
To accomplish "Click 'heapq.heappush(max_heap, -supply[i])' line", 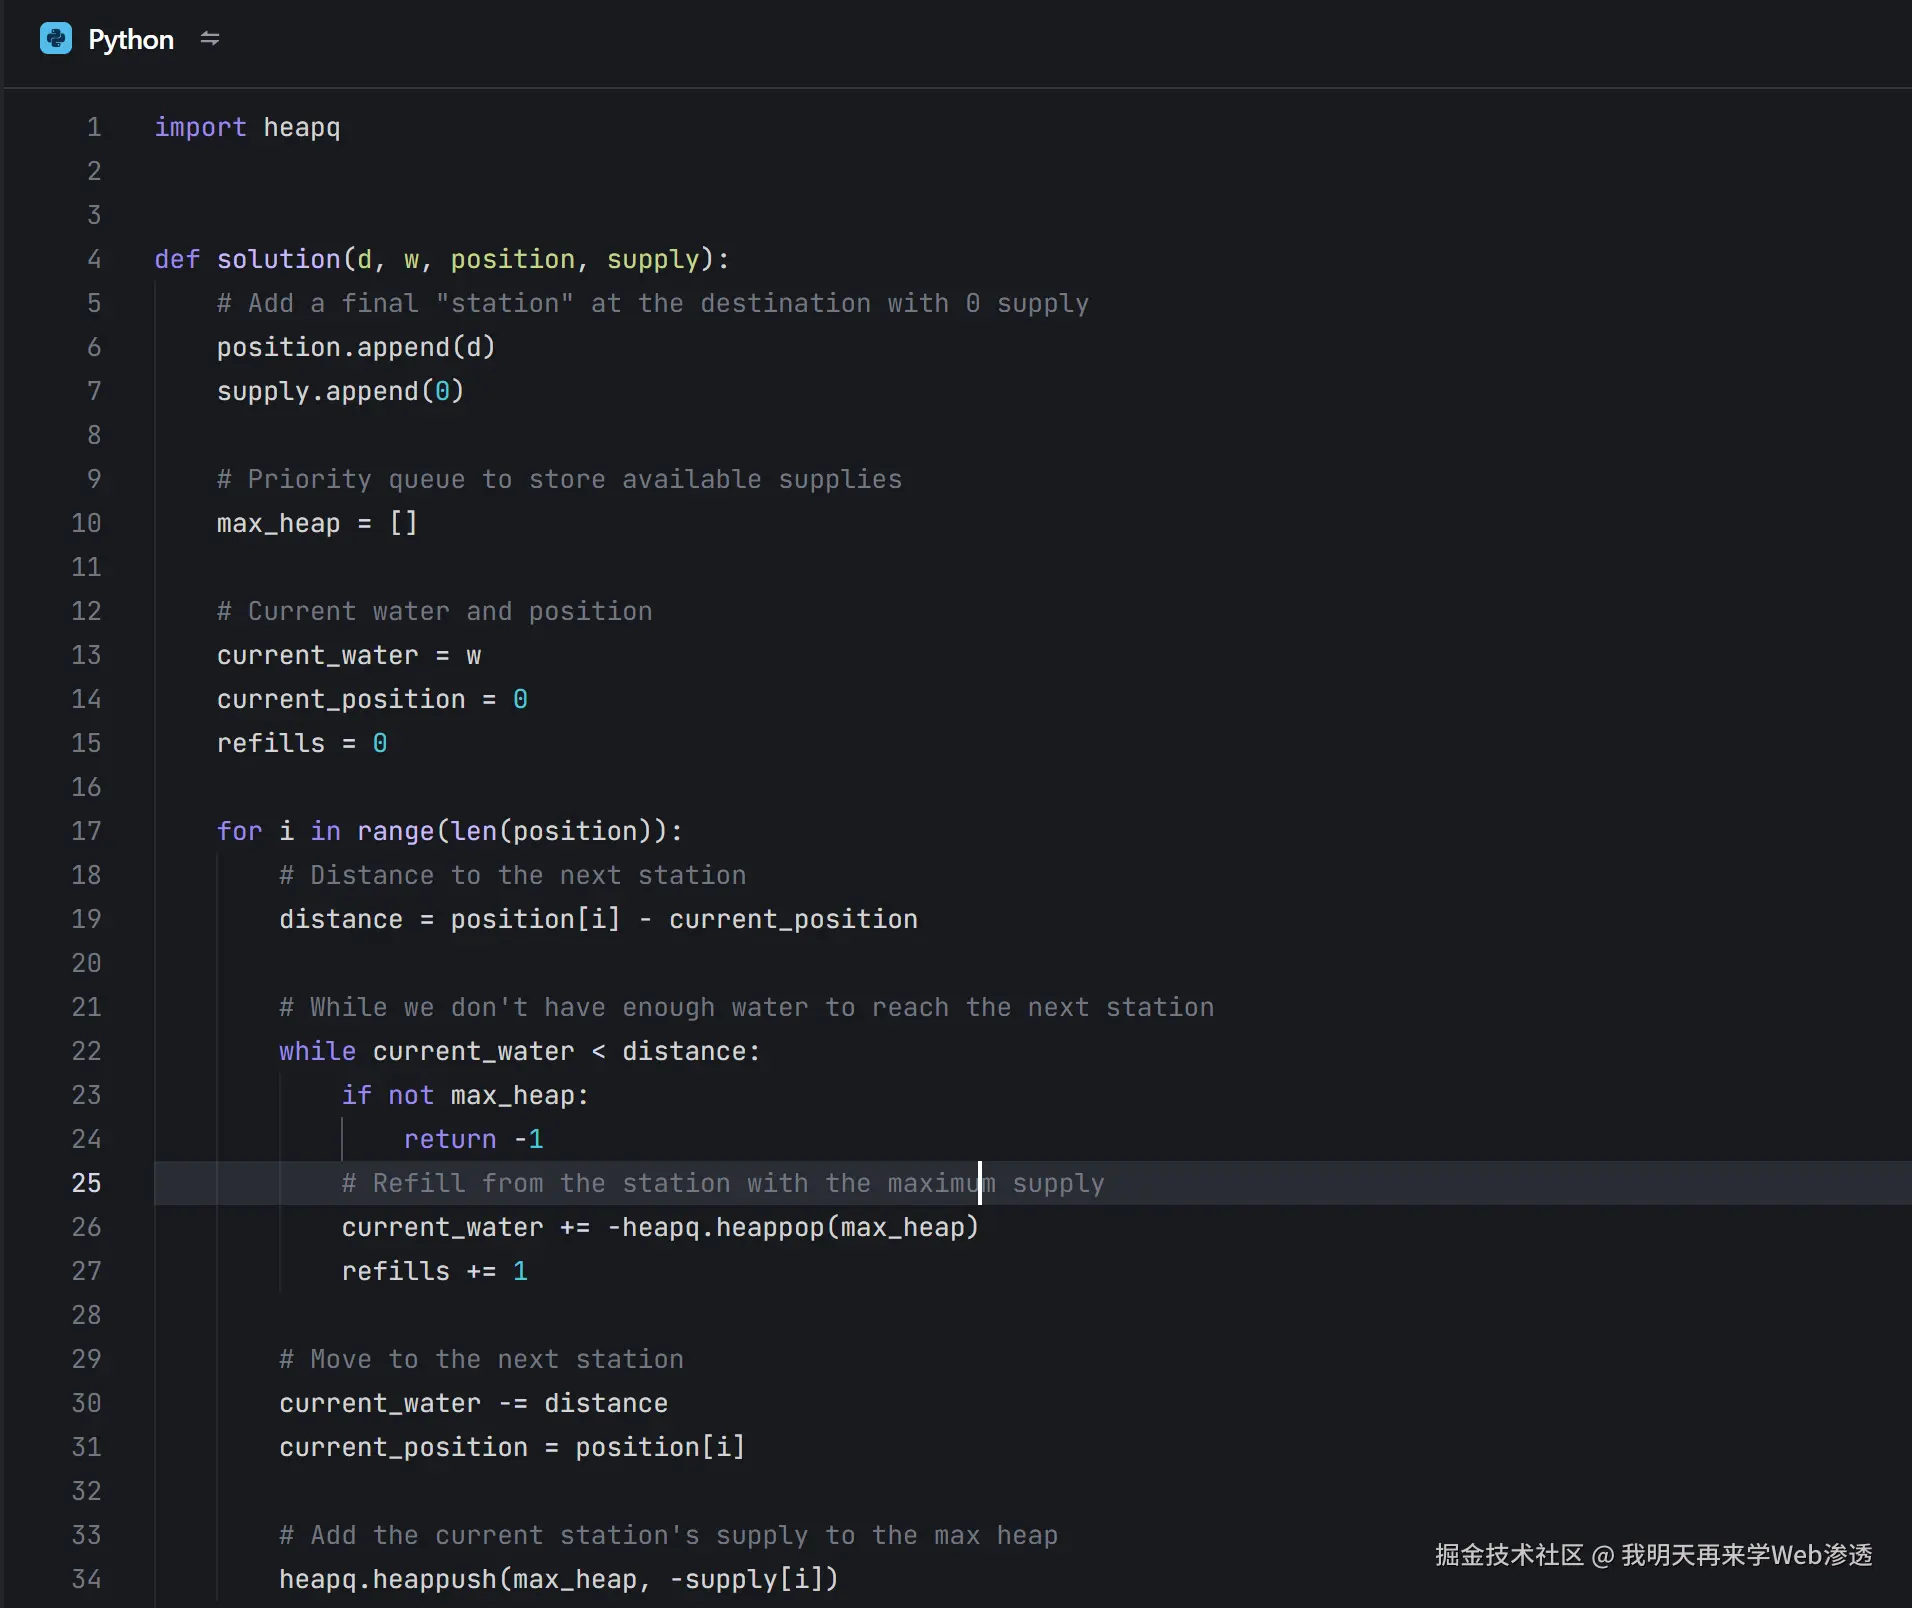I will point(558,1579).
